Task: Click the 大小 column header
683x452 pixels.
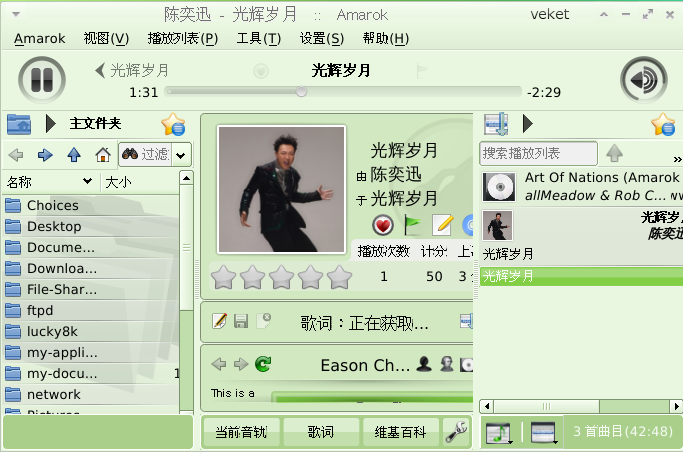Action: point(139,182)
